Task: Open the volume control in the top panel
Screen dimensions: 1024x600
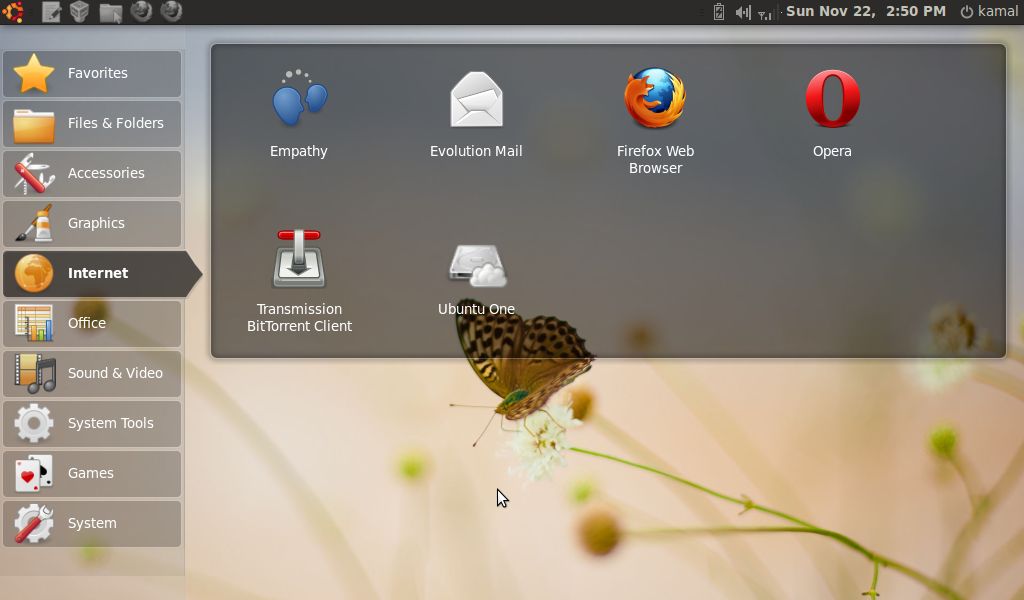Action: coord(743,12)
